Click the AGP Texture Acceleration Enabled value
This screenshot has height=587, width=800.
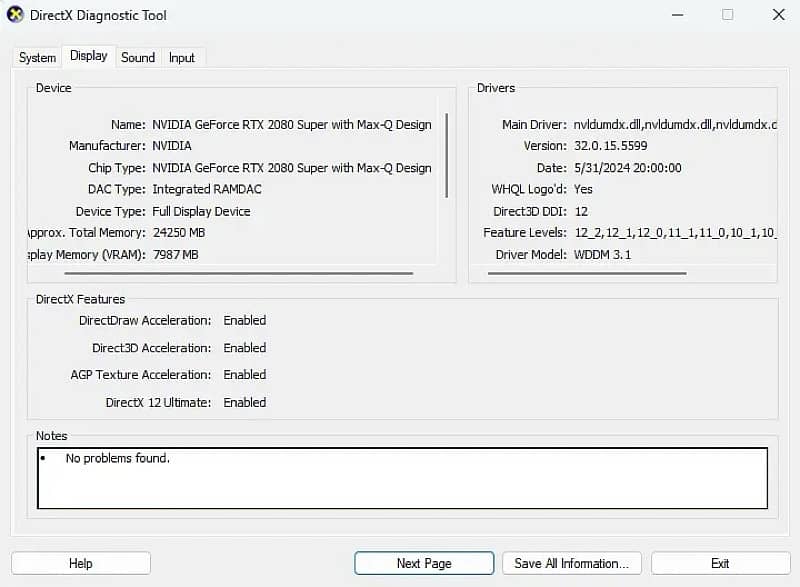245,374
